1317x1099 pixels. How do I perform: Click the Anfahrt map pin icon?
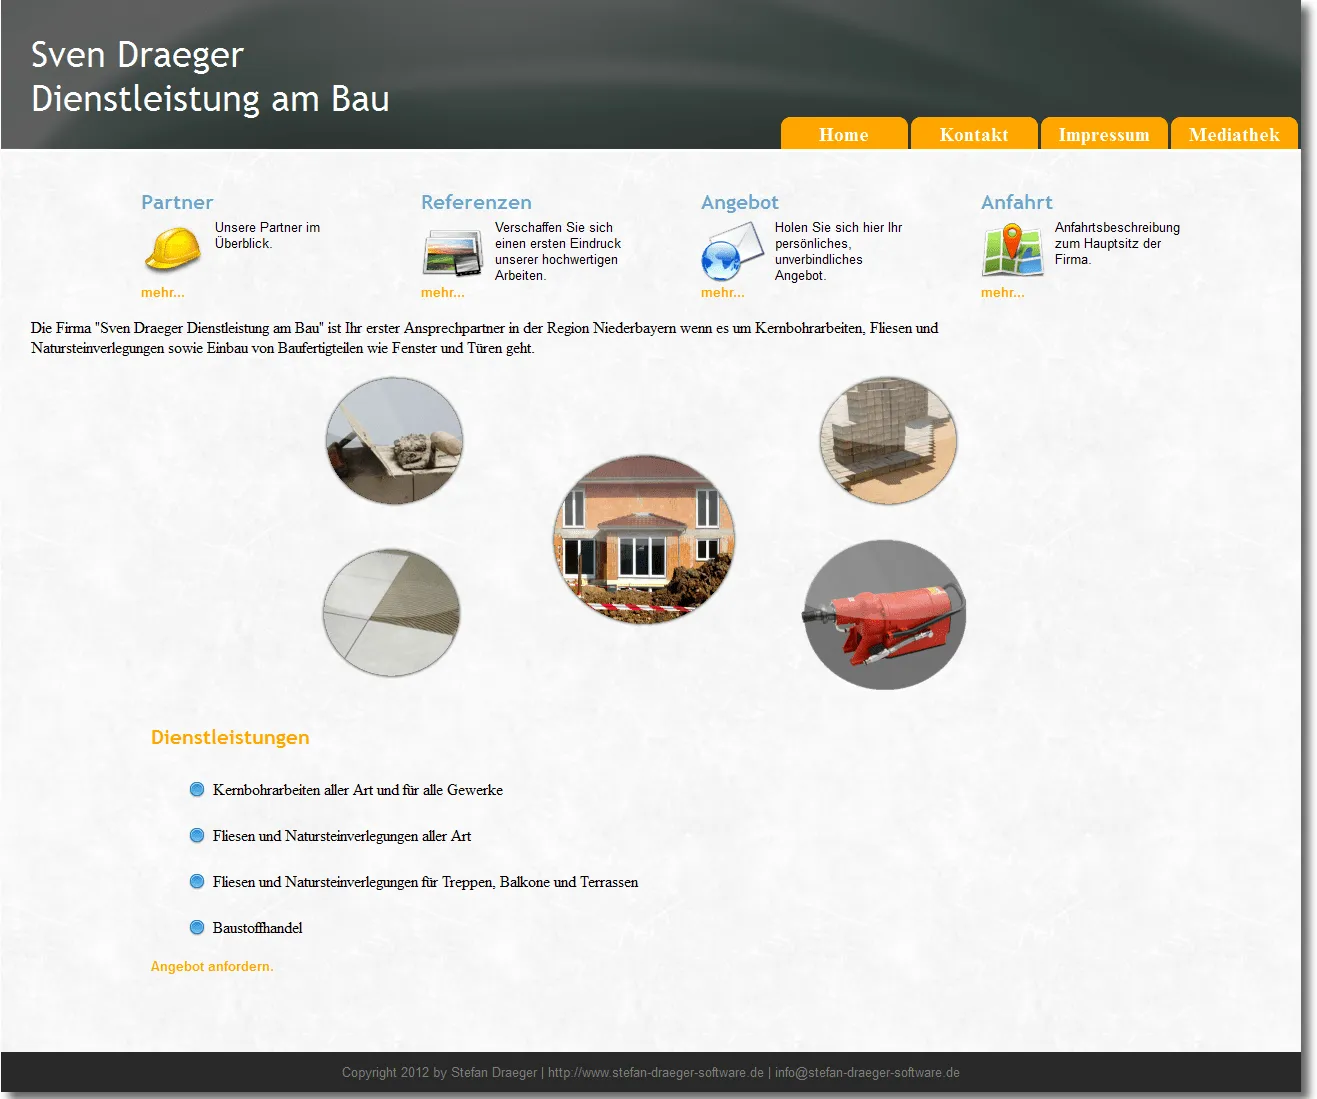(1011, 250)
